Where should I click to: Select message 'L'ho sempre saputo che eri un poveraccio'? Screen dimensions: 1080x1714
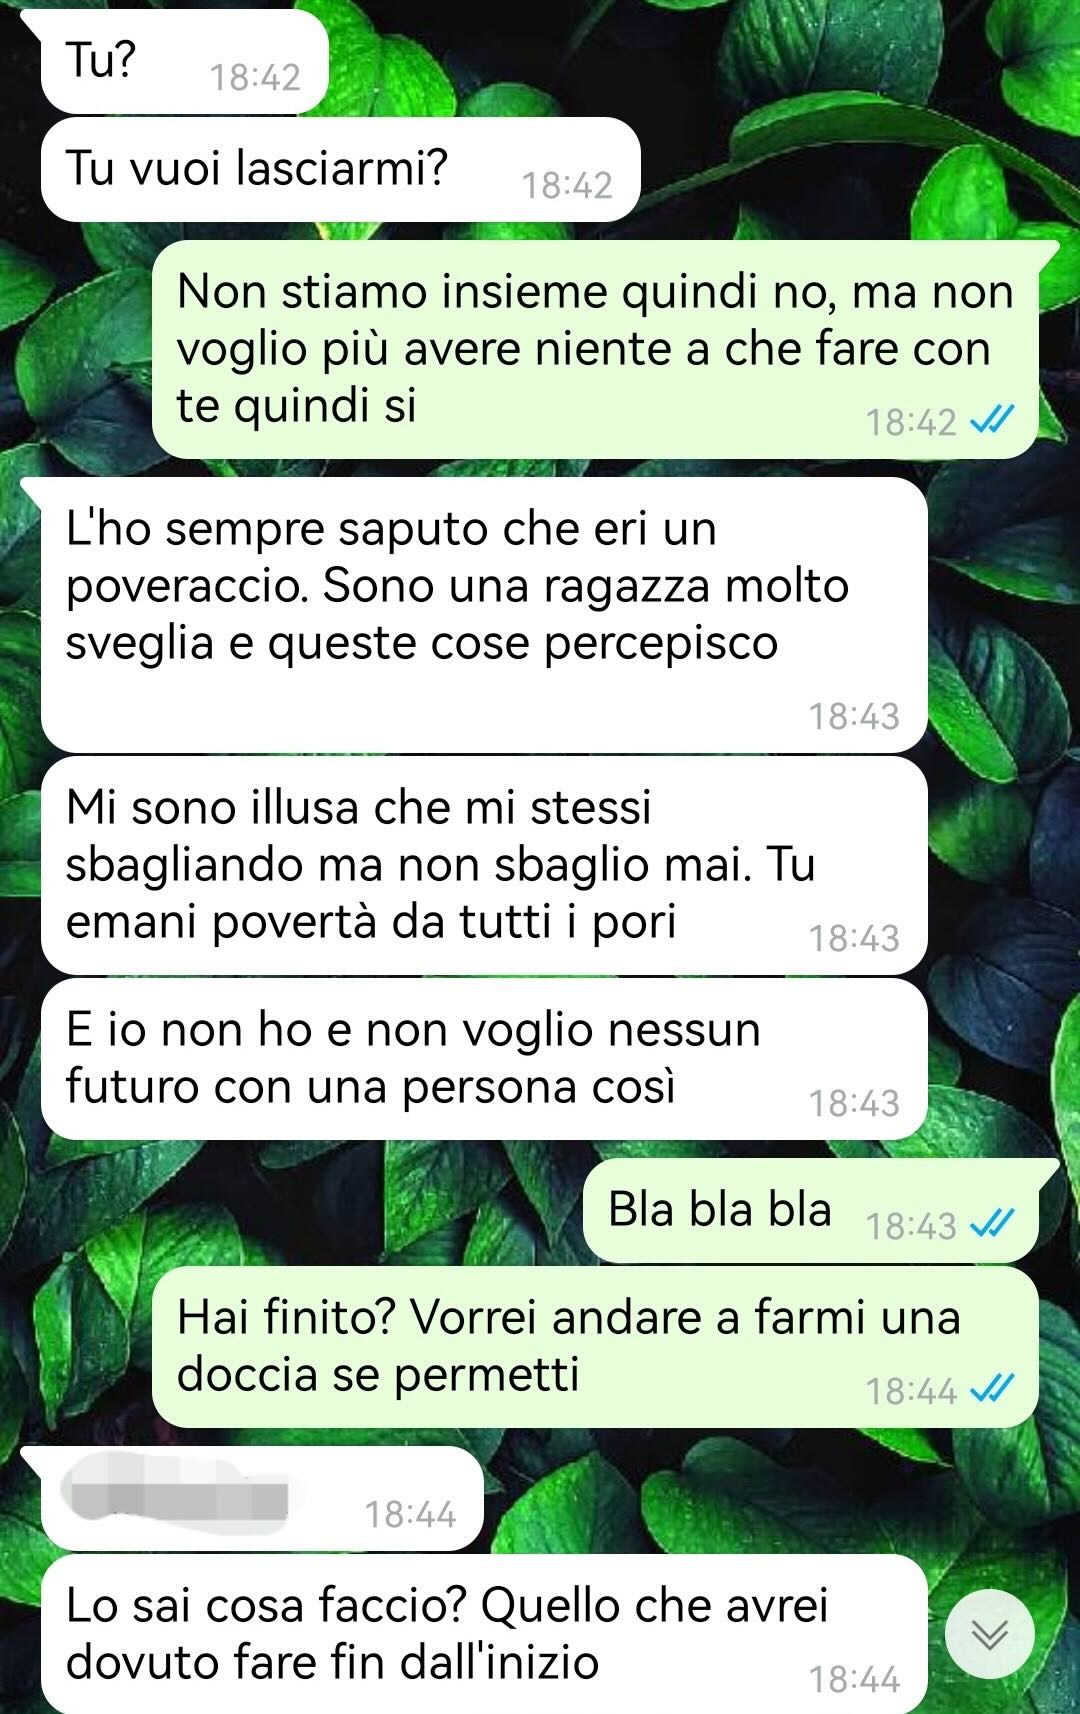pyautogui.click(x=484, y=614)
